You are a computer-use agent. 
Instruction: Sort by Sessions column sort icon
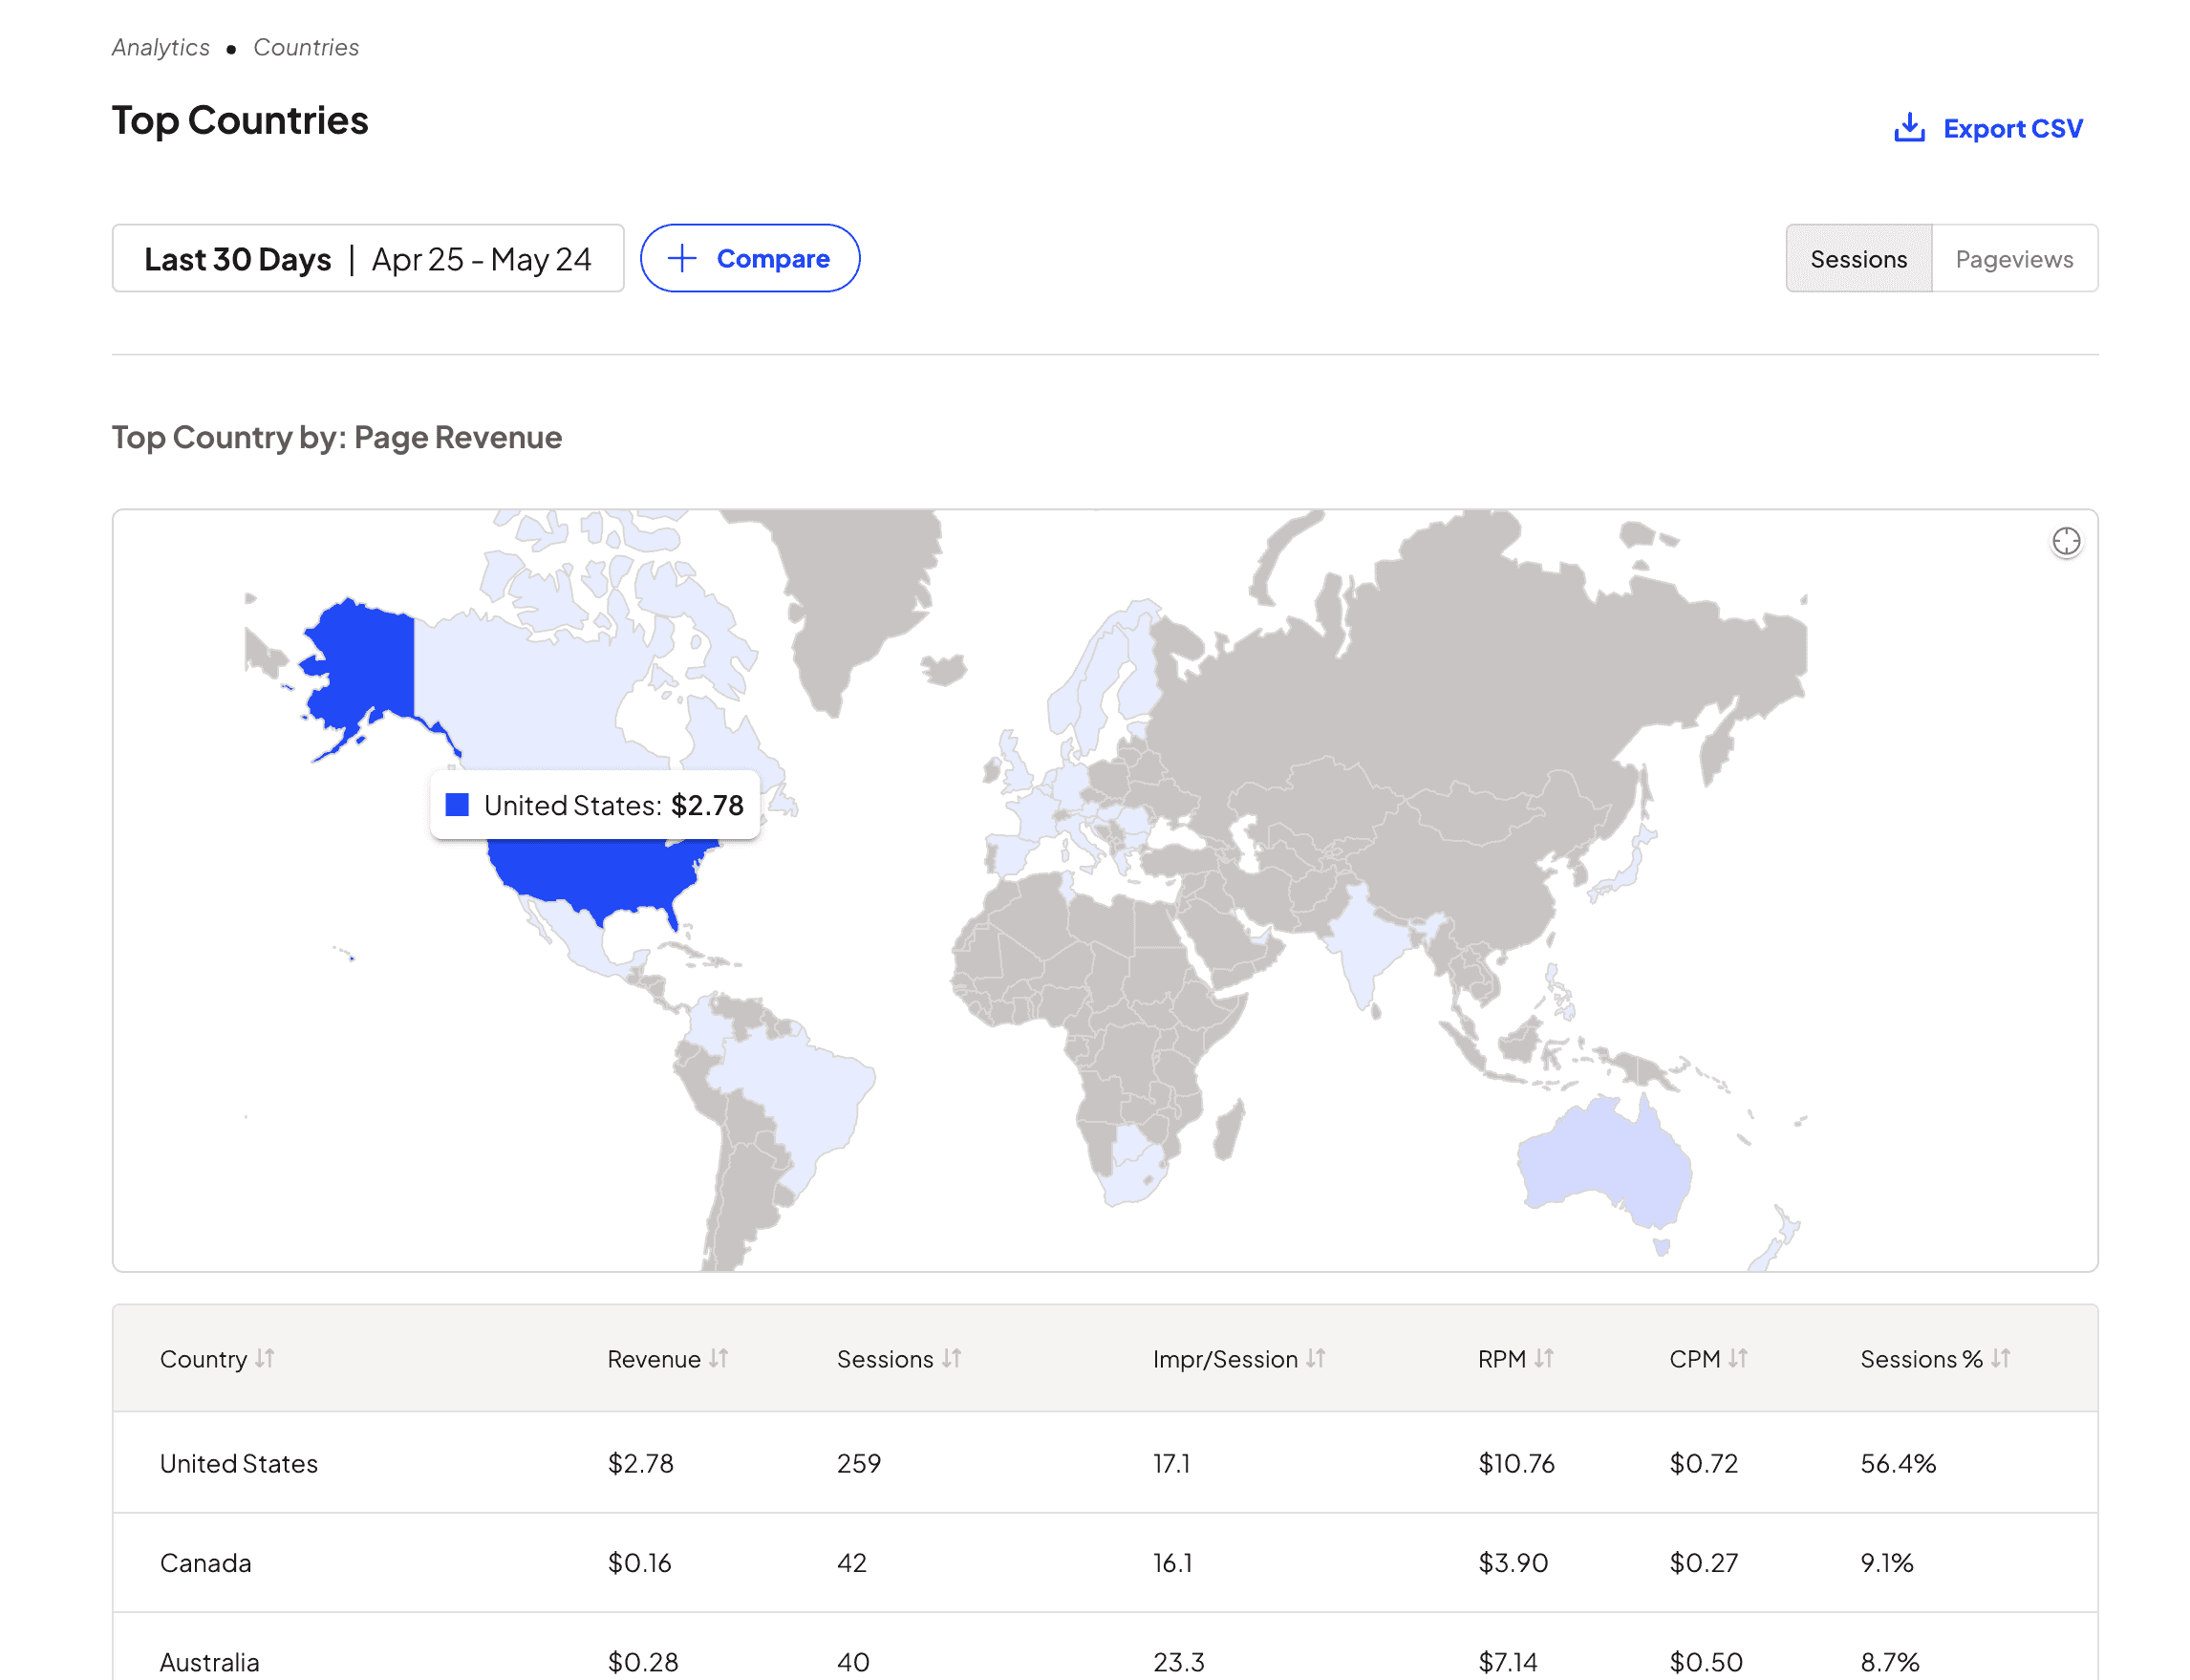pos(951,1358)
